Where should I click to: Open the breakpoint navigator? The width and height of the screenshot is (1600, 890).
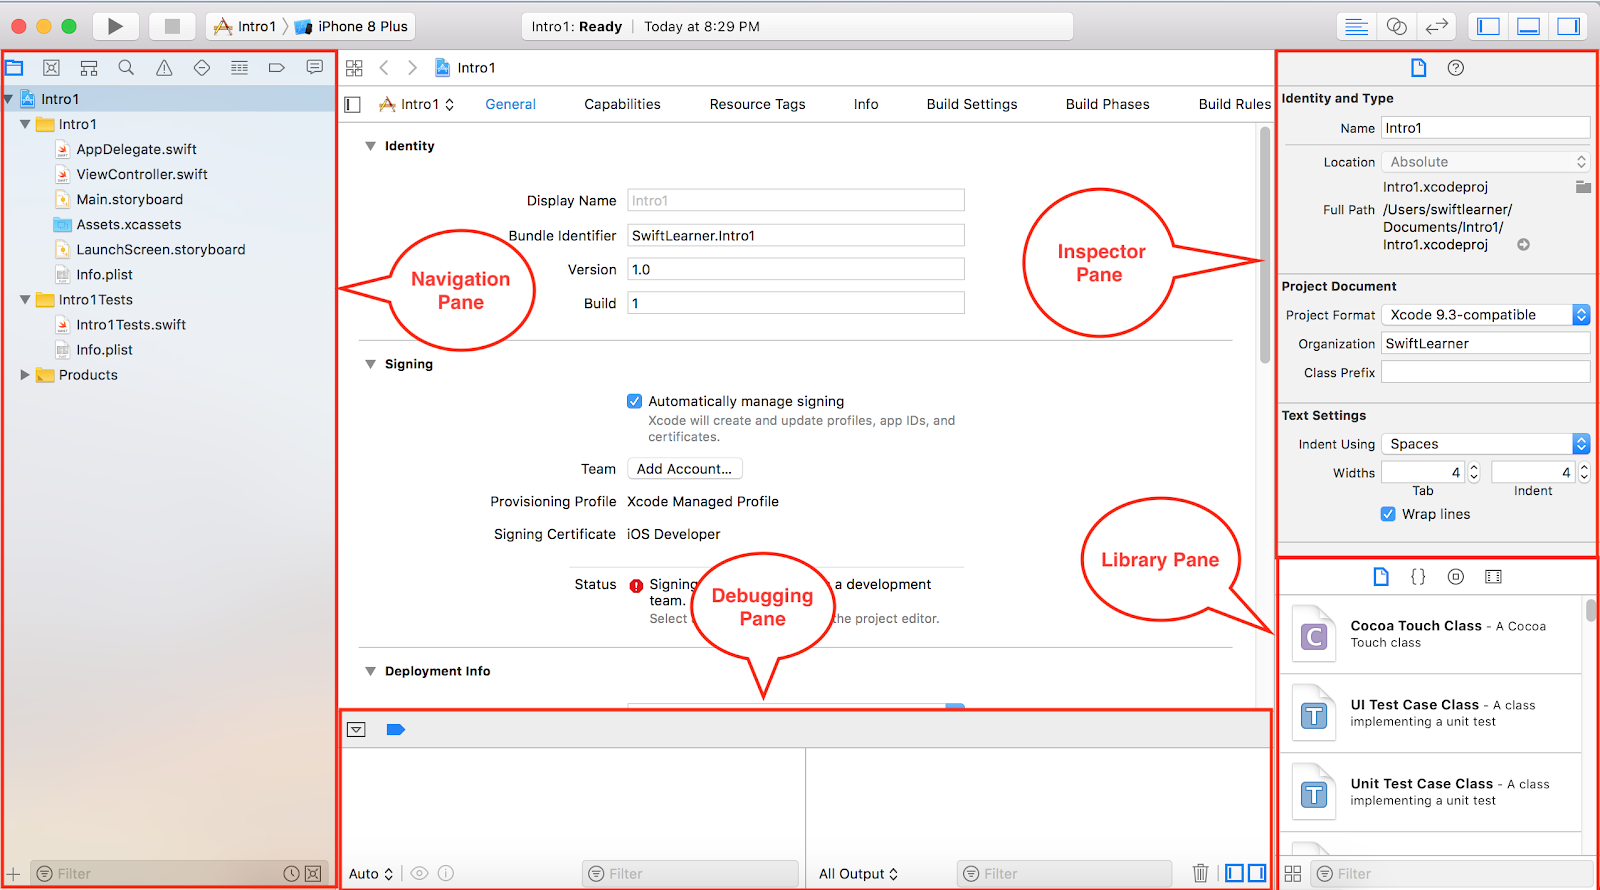click(x=277, y=68)
